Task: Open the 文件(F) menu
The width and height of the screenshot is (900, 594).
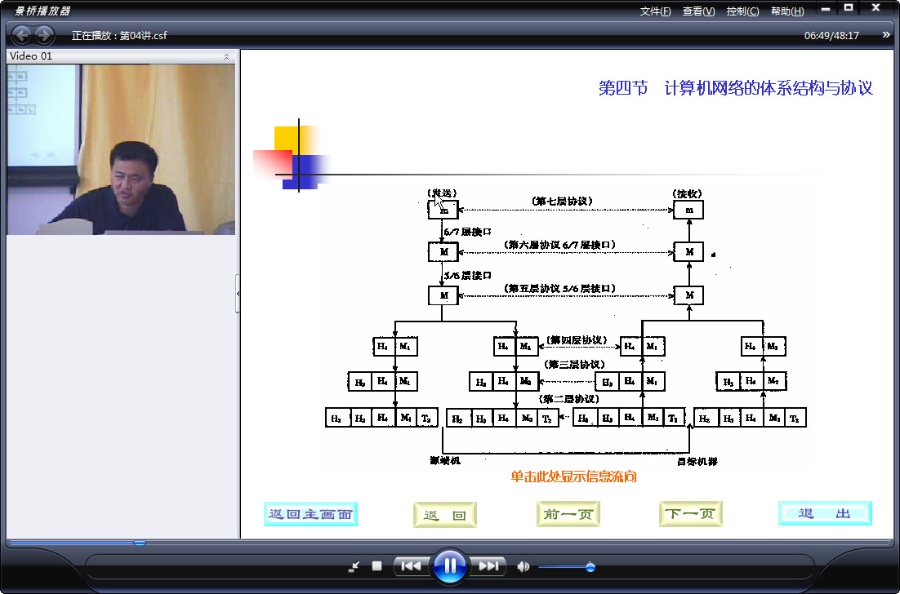Action: pyautogui.click(x=655, y=11)
